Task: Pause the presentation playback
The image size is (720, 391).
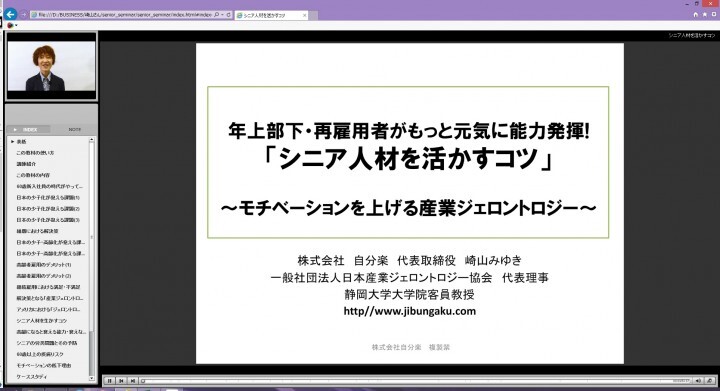Action: [109, 380]
